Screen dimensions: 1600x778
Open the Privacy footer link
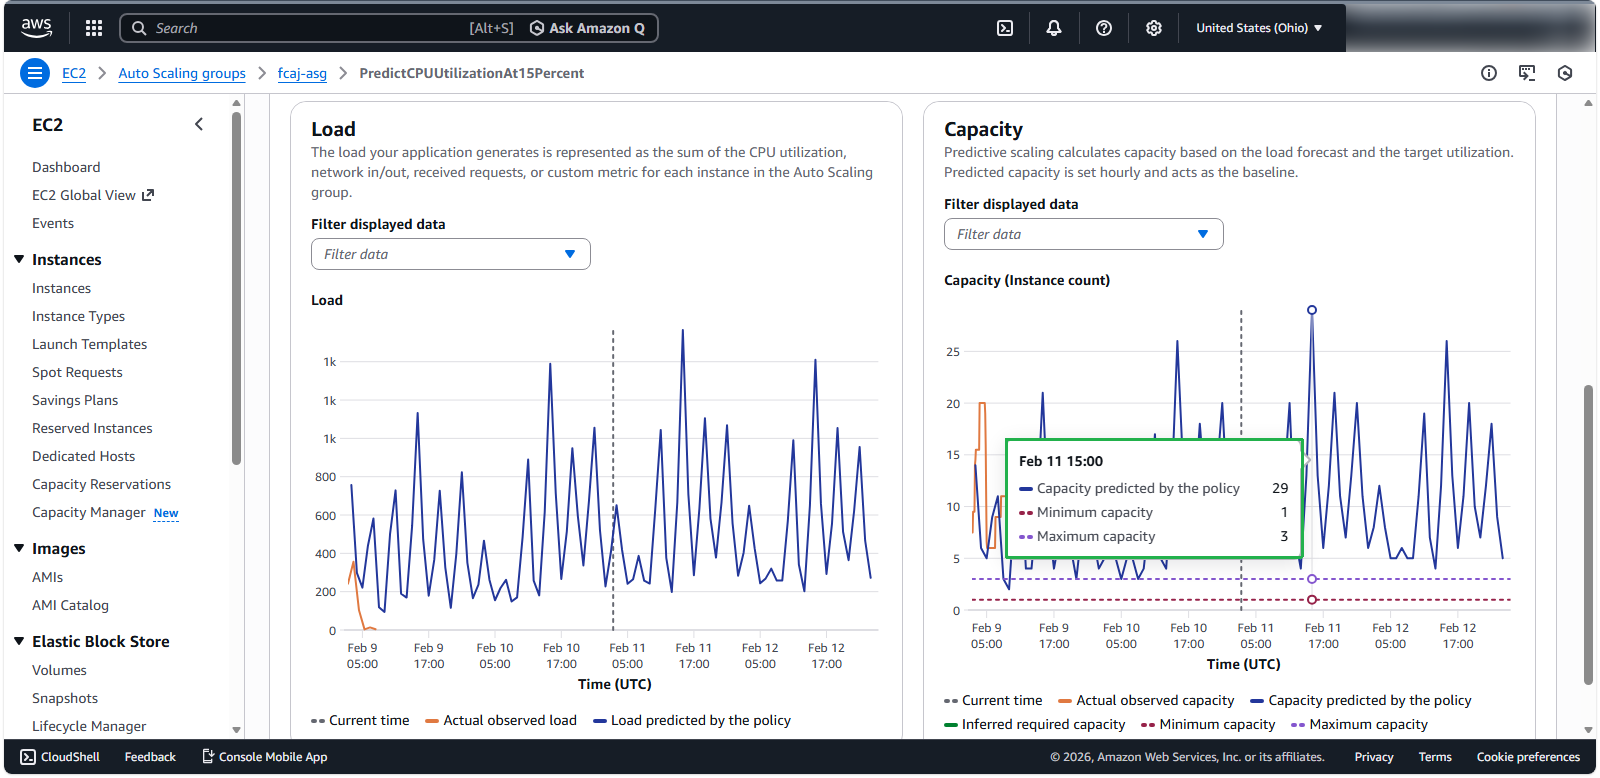click(1374, 757)
